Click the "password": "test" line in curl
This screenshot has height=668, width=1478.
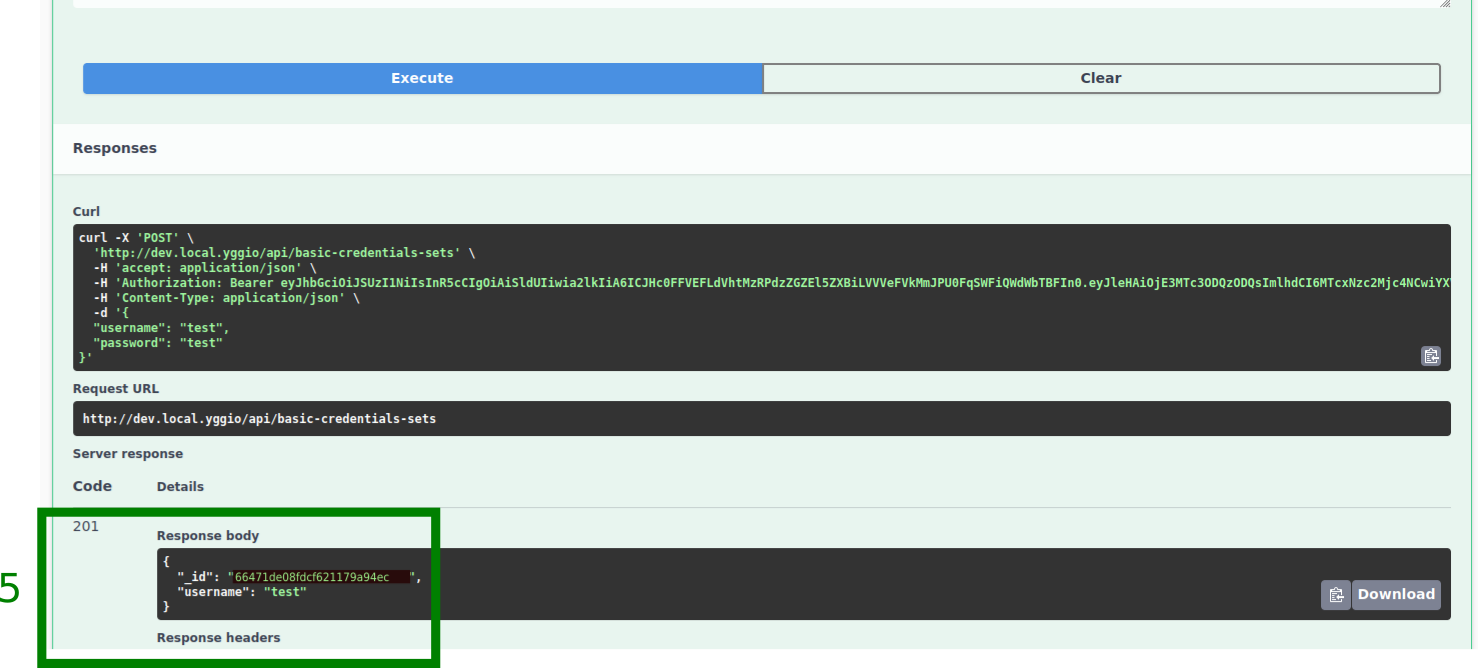(x=158, y=343)
